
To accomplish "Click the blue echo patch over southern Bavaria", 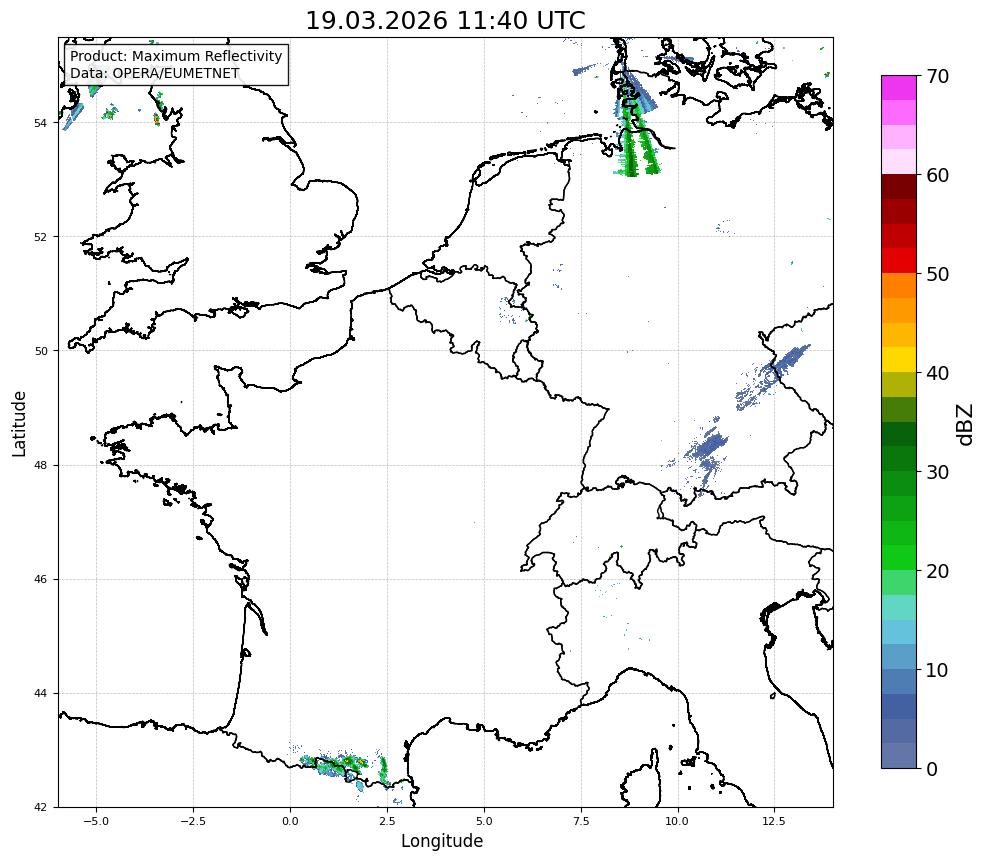I will [707, 454].
